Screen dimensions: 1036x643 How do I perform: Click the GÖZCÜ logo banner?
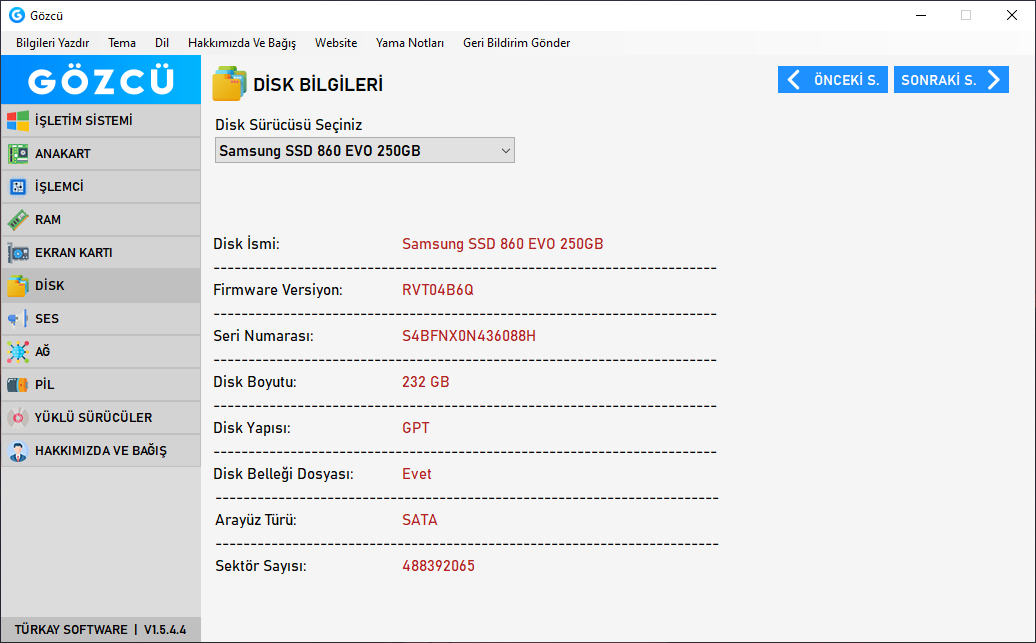pyautogui.click(x=101, y=80)
